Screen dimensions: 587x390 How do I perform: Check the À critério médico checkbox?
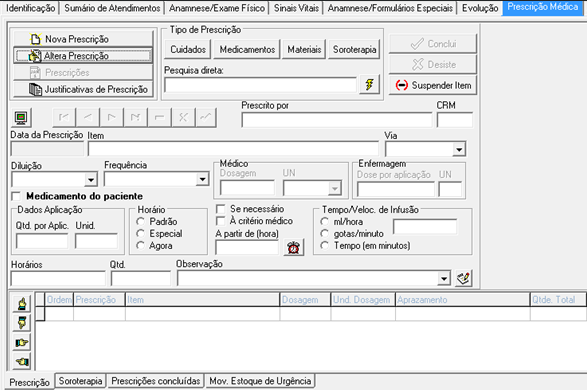[x=221, y=221]
